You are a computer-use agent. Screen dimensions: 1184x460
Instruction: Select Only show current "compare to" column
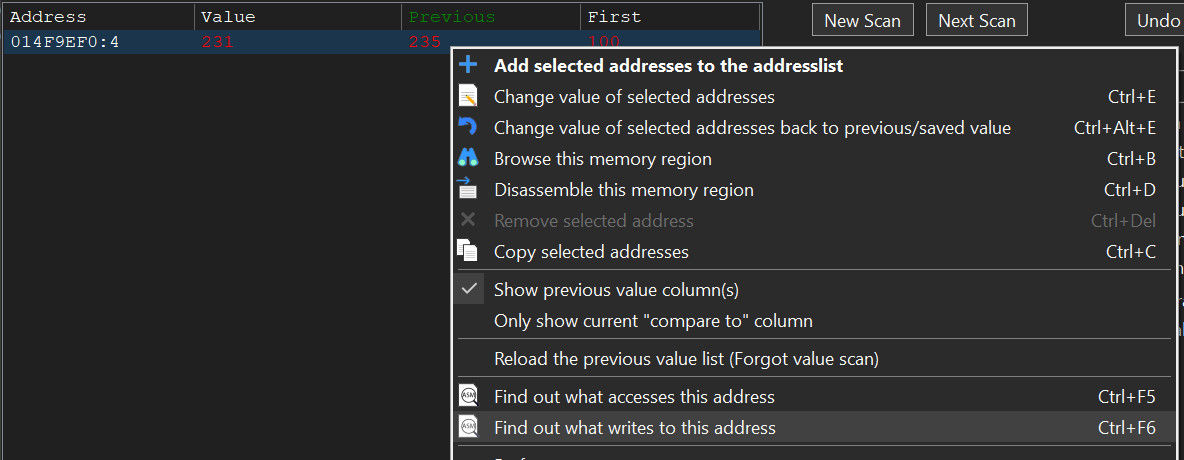[x=653, y=321]
